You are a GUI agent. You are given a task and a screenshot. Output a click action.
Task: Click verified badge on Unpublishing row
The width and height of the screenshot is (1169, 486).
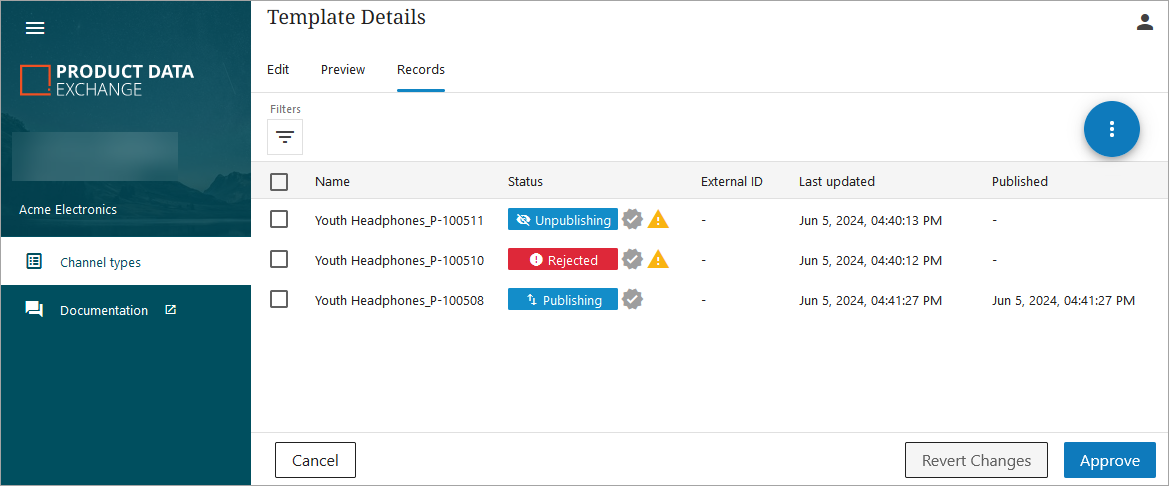click(632, 220)
